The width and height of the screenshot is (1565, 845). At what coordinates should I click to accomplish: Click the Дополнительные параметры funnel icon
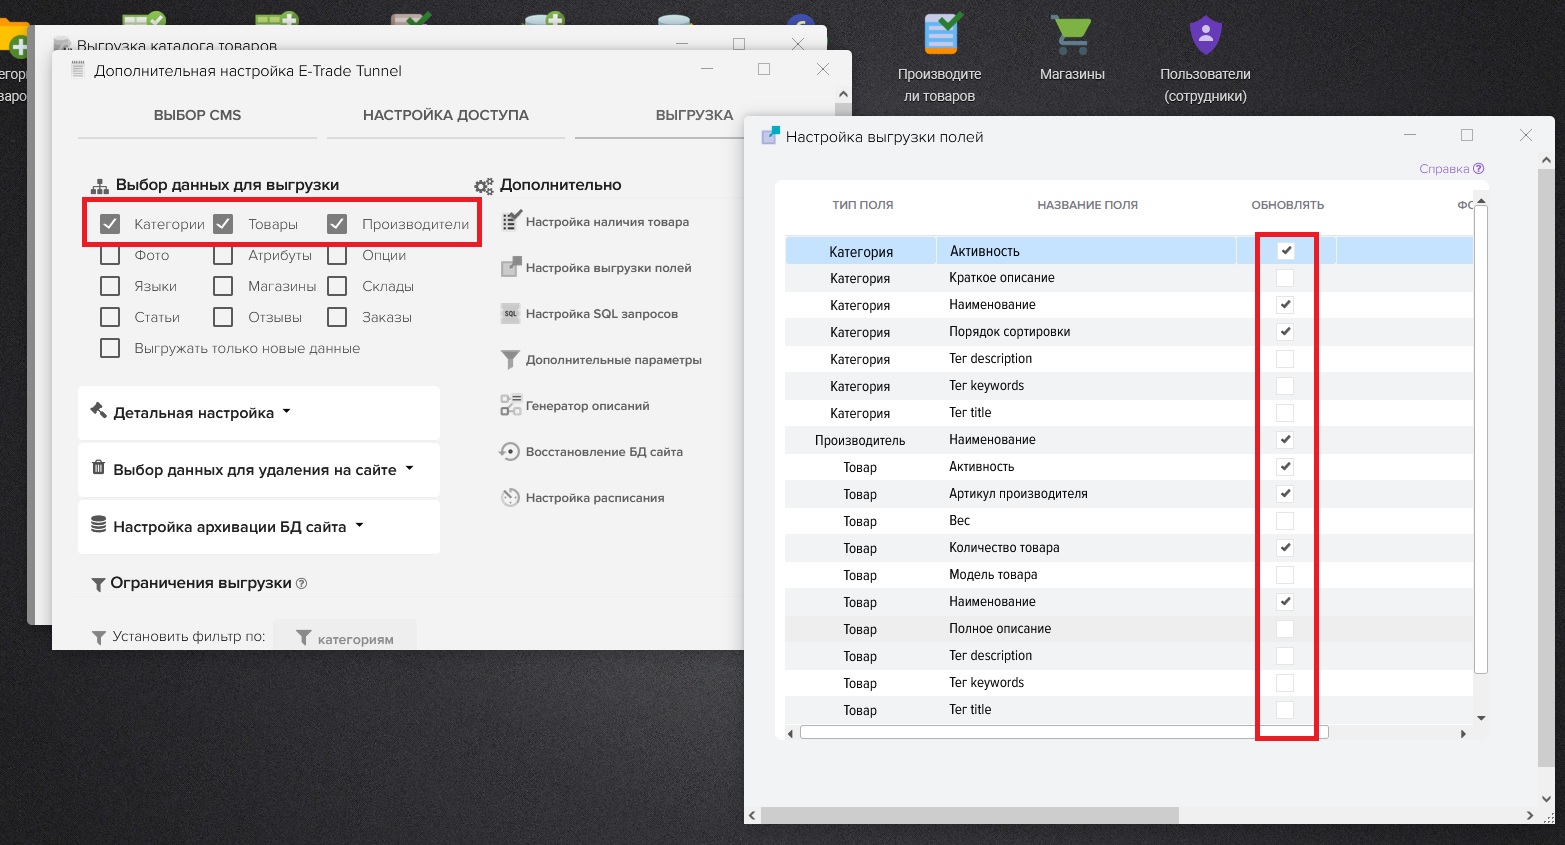point(511,359)
